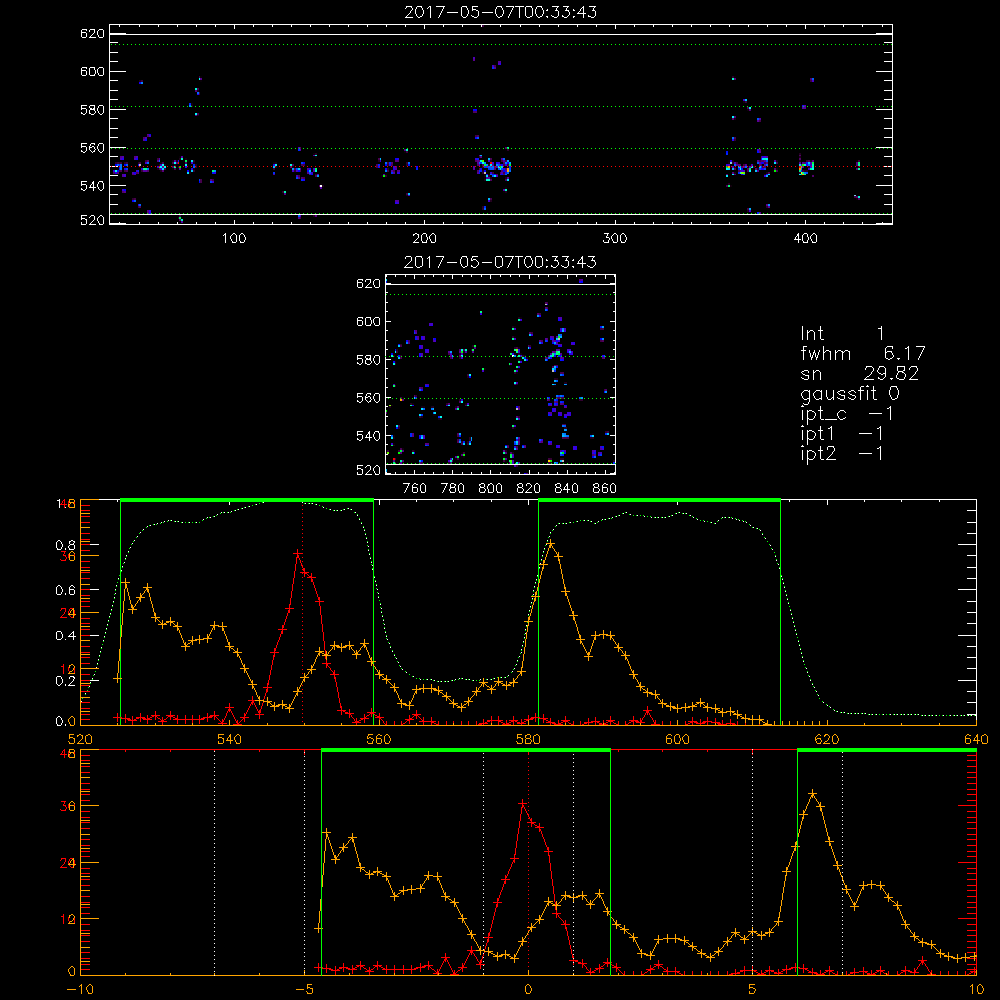
Task: Select the 'sn 29.82' readout line
Action: 860,373
